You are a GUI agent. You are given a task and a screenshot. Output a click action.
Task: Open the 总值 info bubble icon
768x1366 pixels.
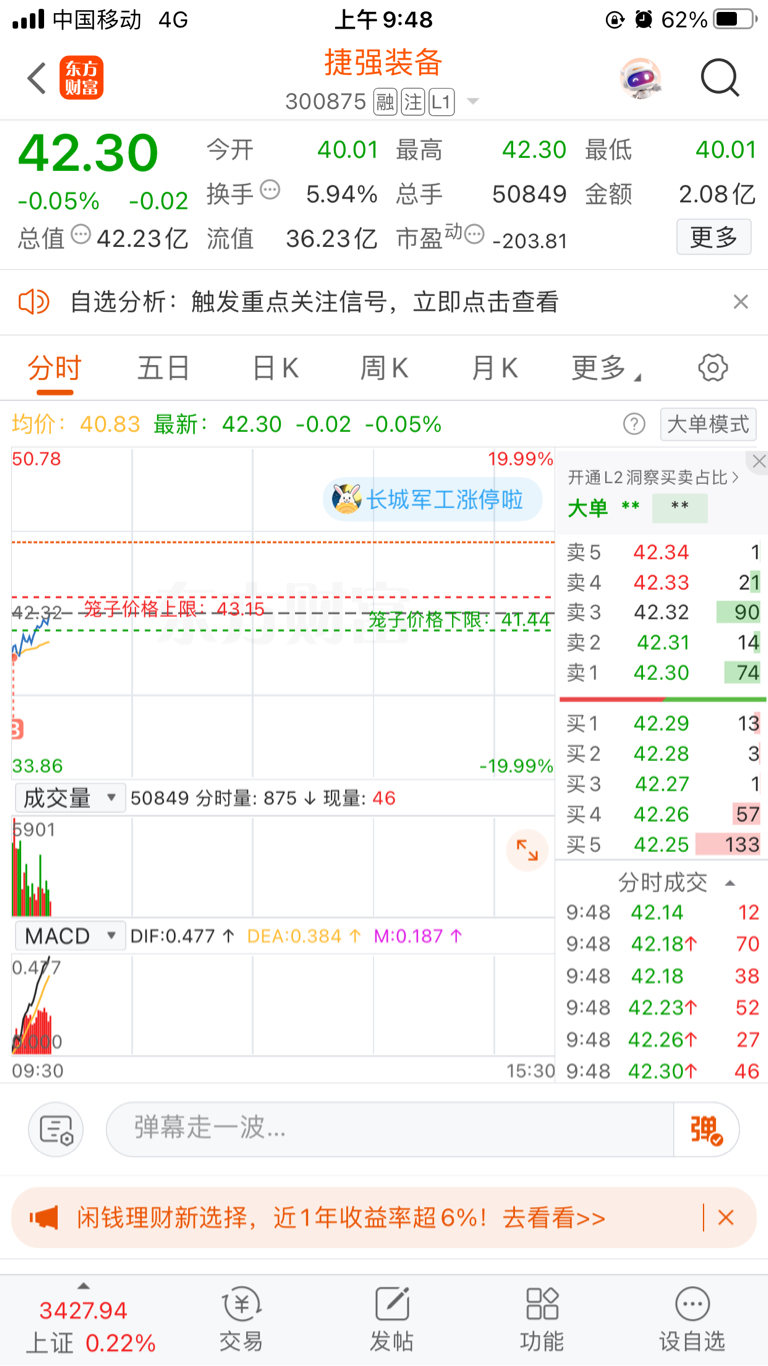81,235
